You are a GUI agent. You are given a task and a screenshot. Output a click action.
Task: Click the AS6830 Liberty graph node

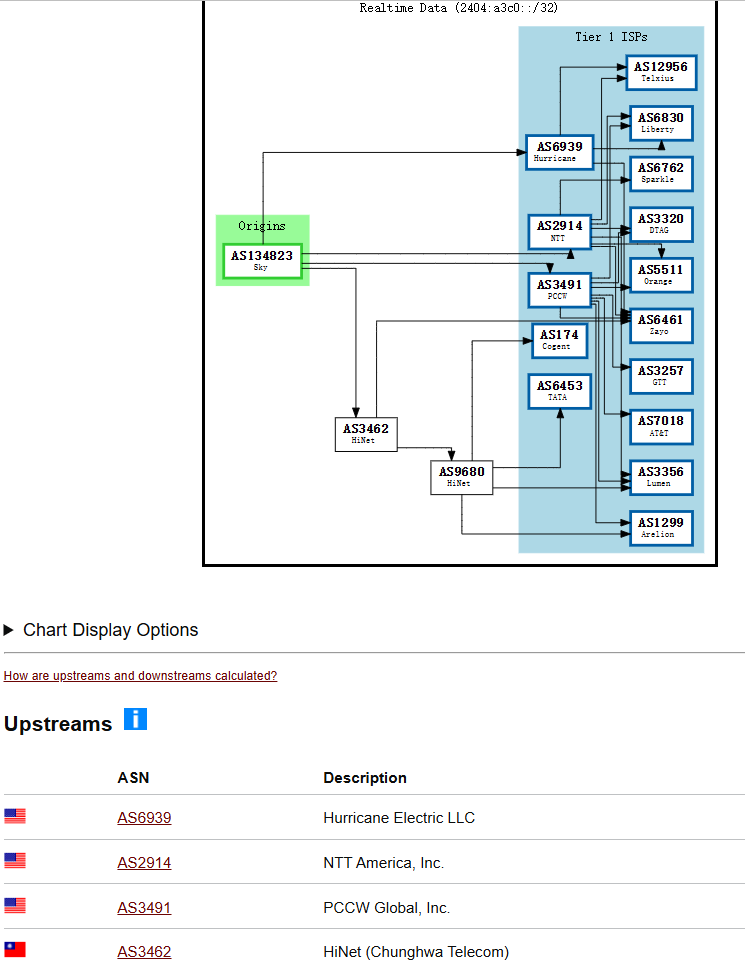point(661,123)
